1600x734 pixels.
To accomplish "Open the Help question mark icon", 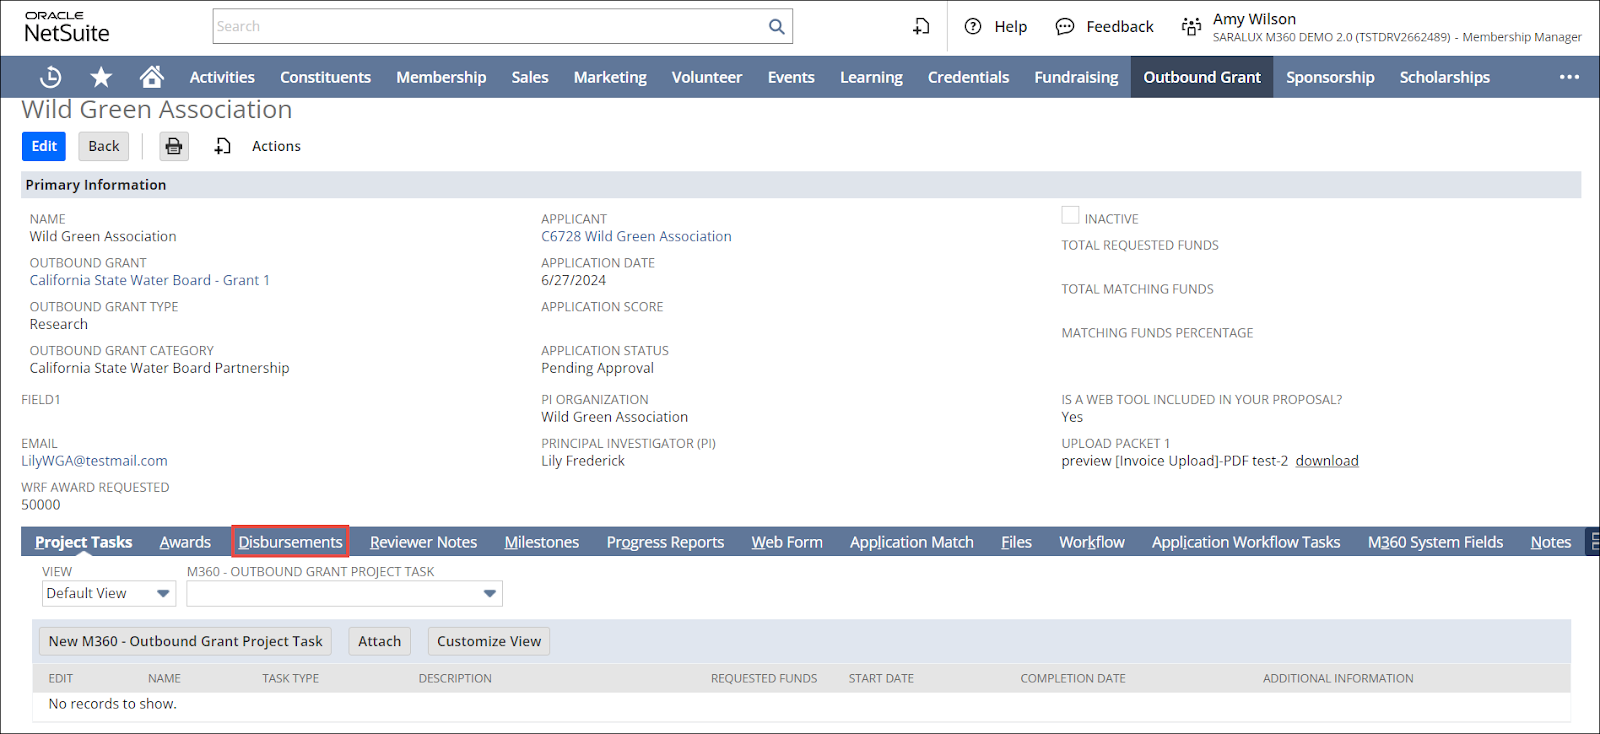I will tap(972, 27).
